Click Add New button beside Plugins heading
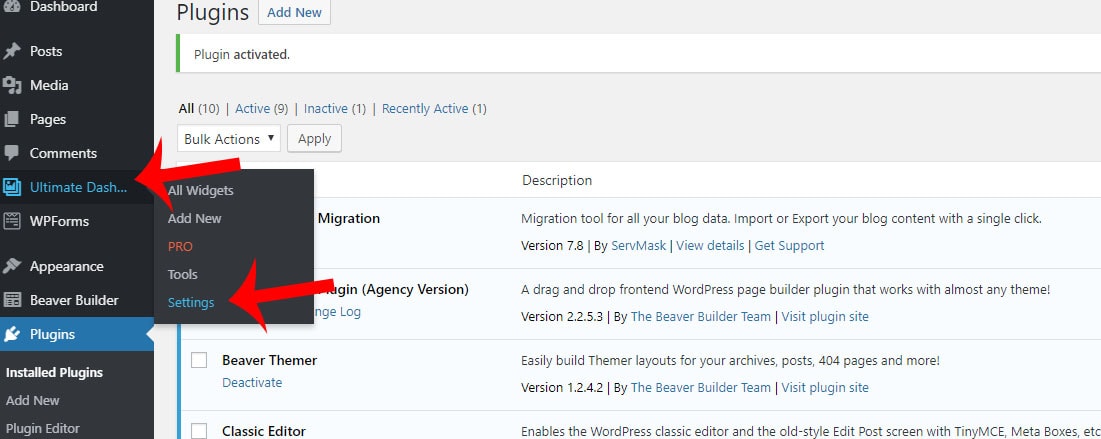The image size is (1101, 439). pos(294,13)
